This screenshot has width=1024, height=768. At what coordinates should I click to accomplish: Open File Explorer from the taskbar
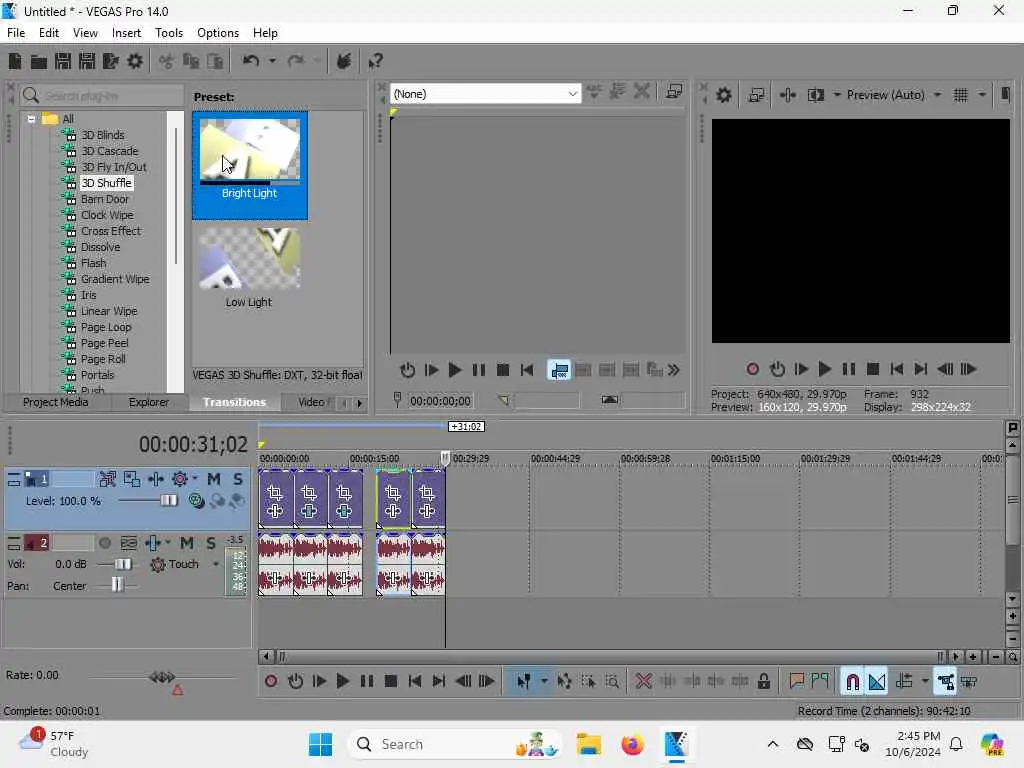[588, 744]
